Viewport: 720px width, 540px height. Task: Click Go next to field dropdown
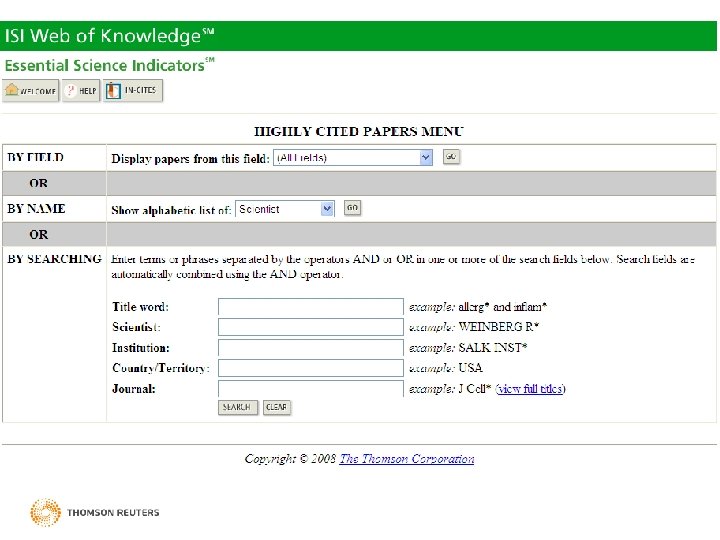[451, 157]
